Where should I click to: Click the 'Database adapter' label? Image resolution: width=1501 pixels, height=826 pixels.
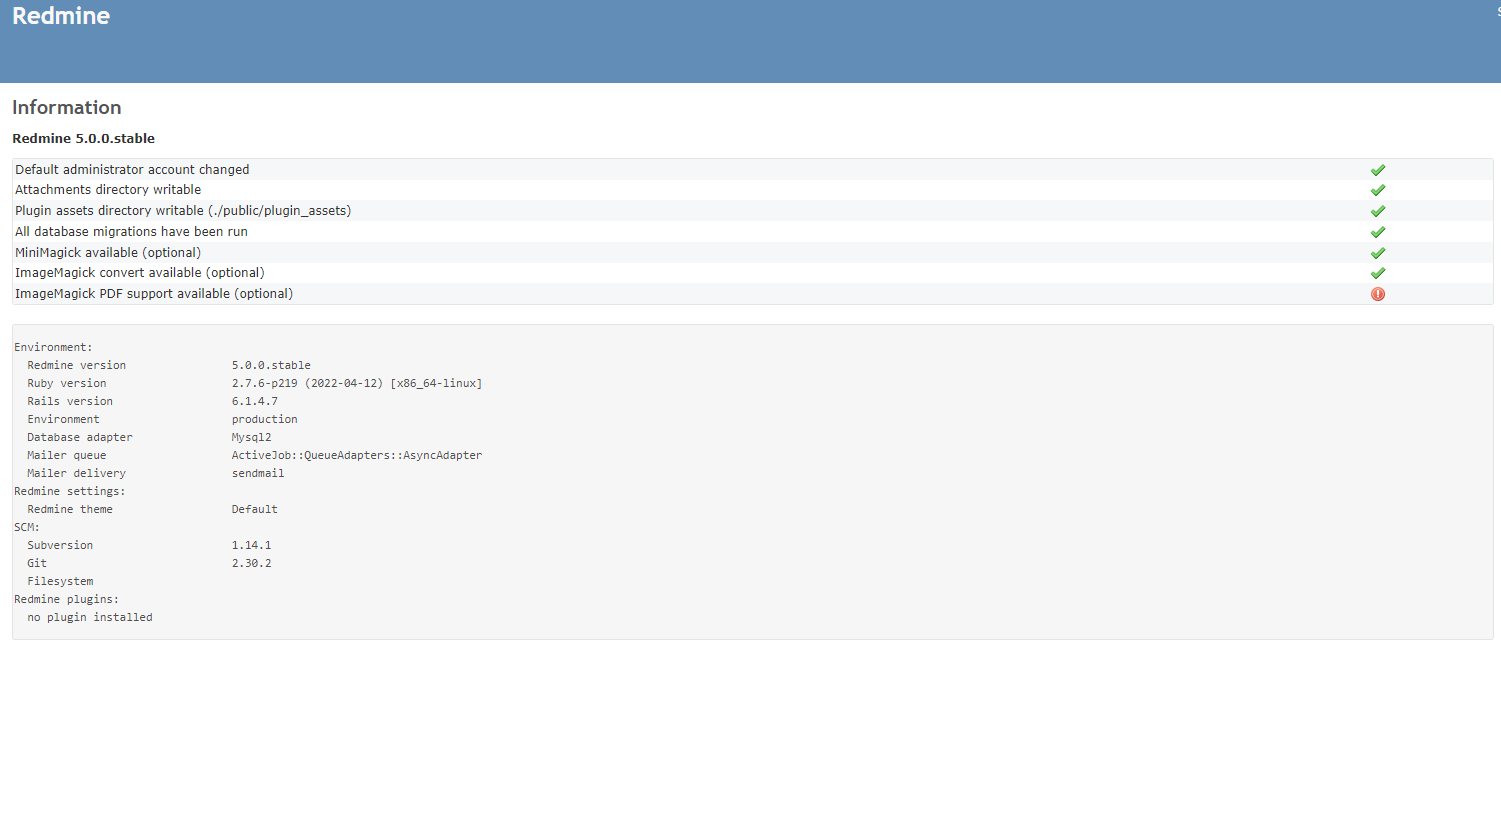(x=80, y=438)
